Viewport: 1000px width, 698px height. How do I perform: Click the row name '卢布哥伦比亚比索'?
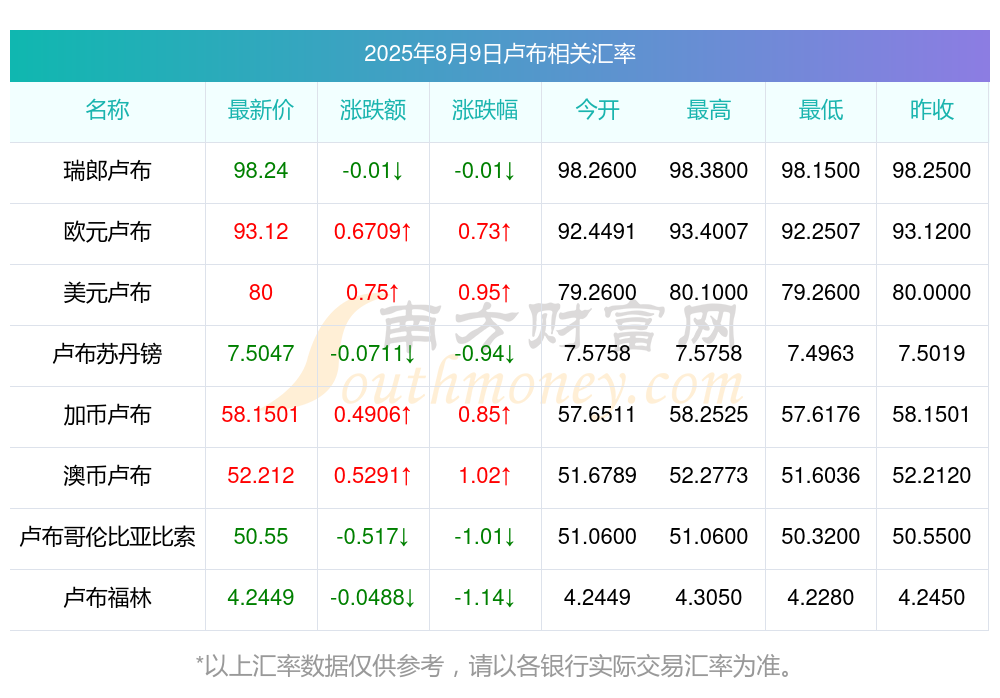tap(107, 537)
